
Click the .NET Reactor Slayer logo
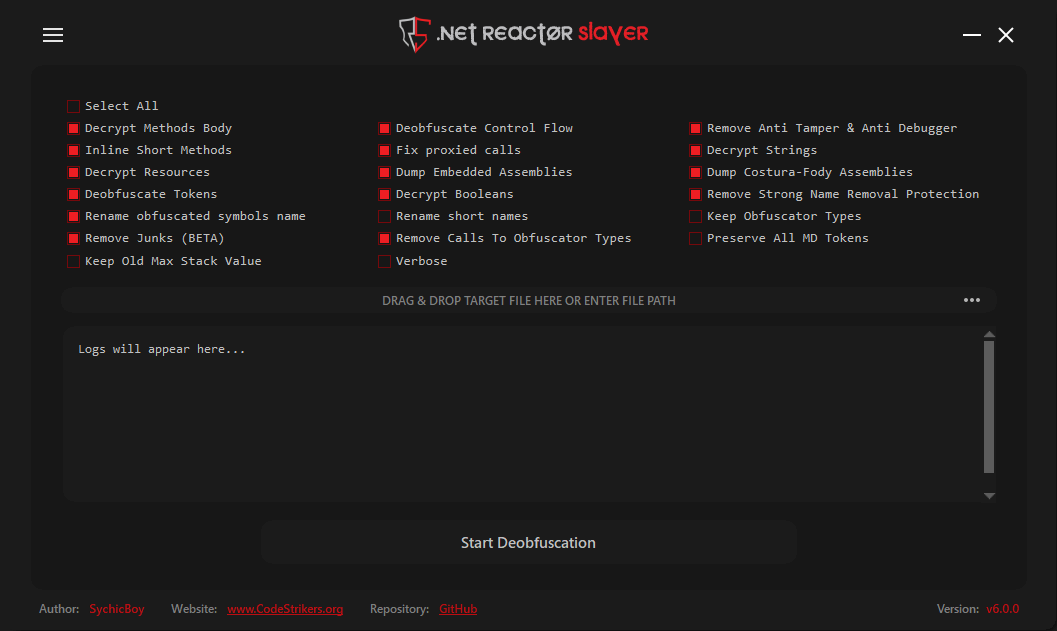coord(523,34)
